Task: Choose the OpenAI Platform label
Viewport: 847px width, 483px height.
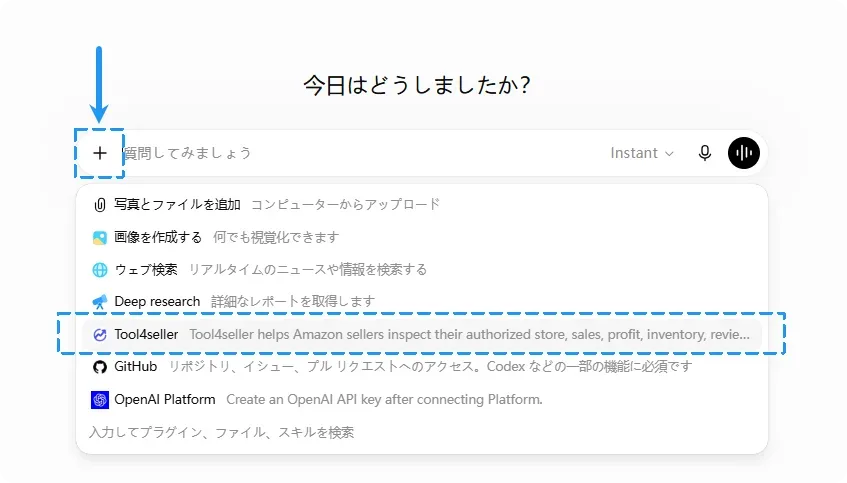Action: (165, 400)
